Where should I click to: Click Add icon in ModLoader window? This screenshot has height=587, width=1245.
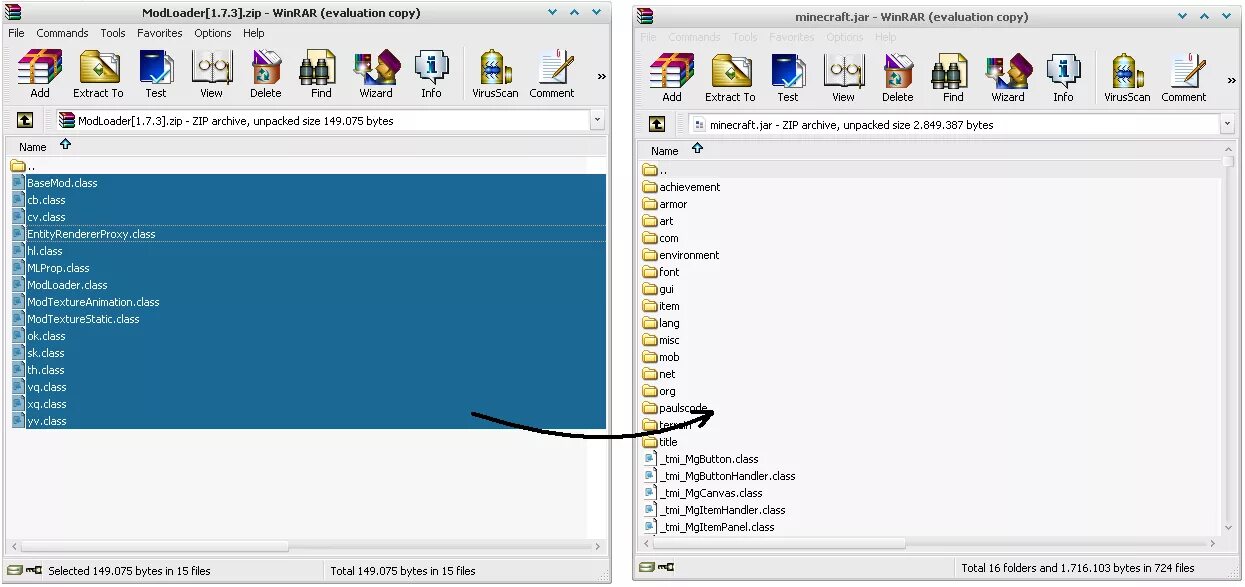click(40, 74)
